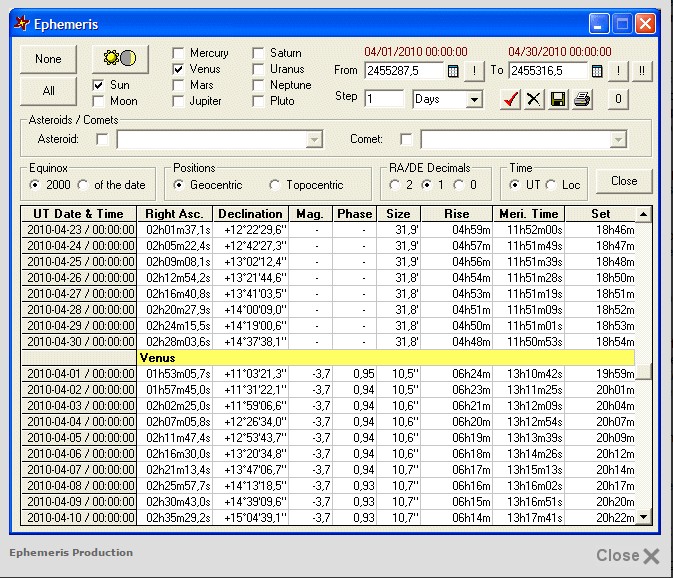Click the Step value field
The width and height of the screenshot is (673, 578).
pos(384,99)
